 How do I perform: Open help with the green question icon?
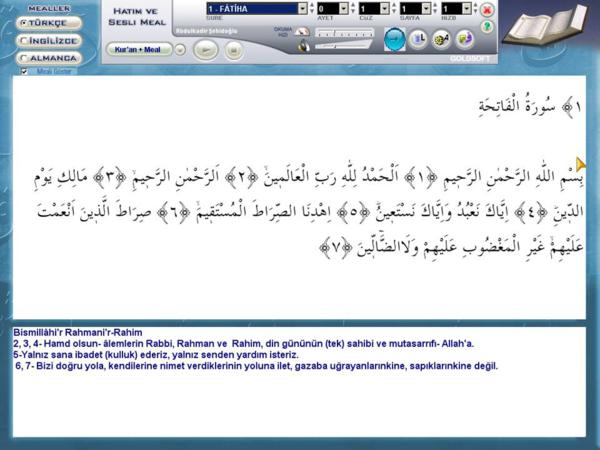coord(487,27)
